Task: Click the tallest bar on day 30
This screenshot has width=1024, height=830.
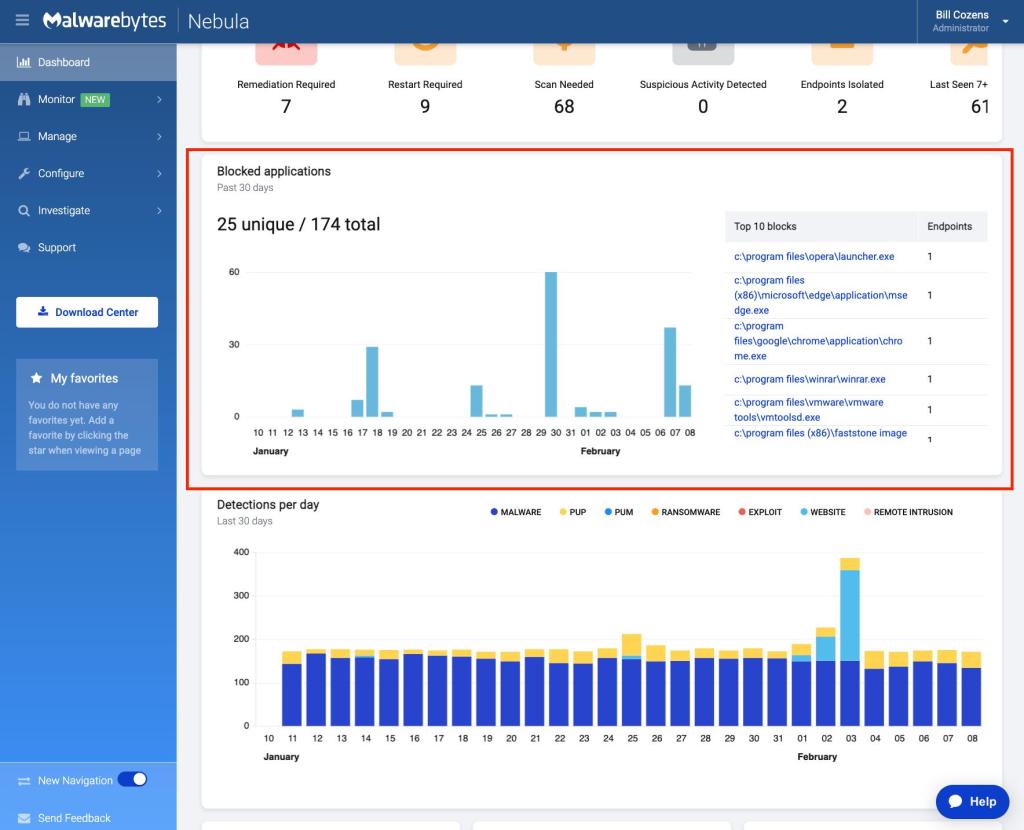Action: [x=550, y=344]
